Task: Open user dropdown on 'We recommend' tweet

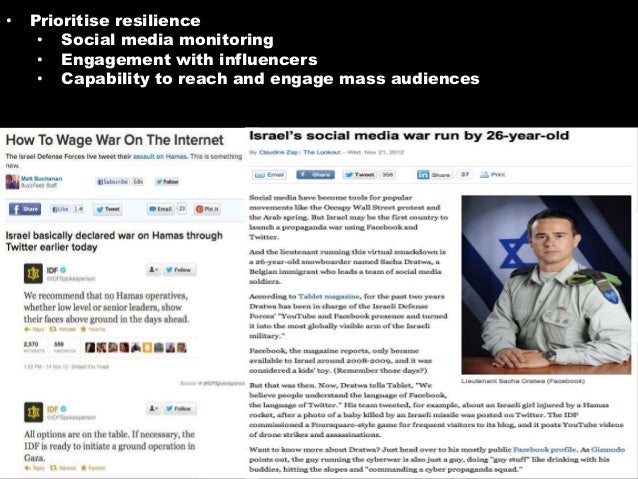Action: tap(154, 270)
